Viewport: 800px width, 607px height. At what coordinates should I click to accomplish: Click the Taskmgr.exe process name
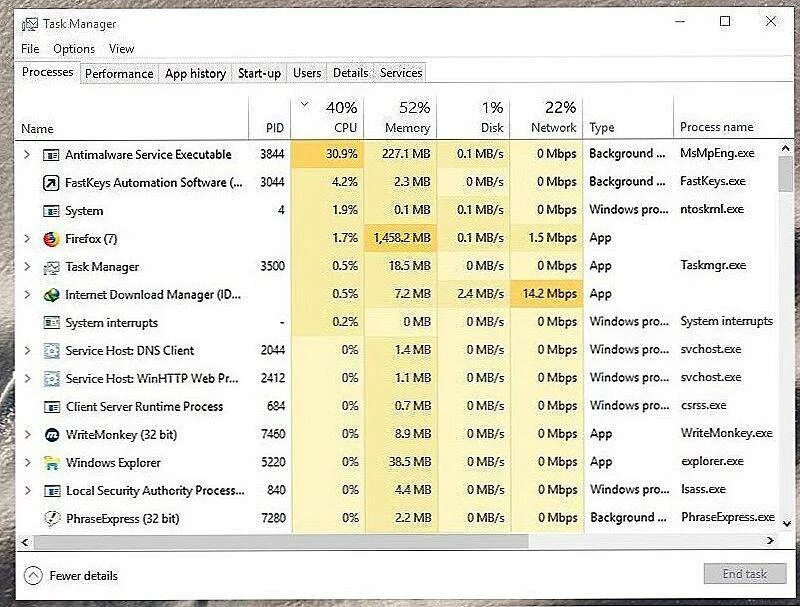click(x=713, y=265)
